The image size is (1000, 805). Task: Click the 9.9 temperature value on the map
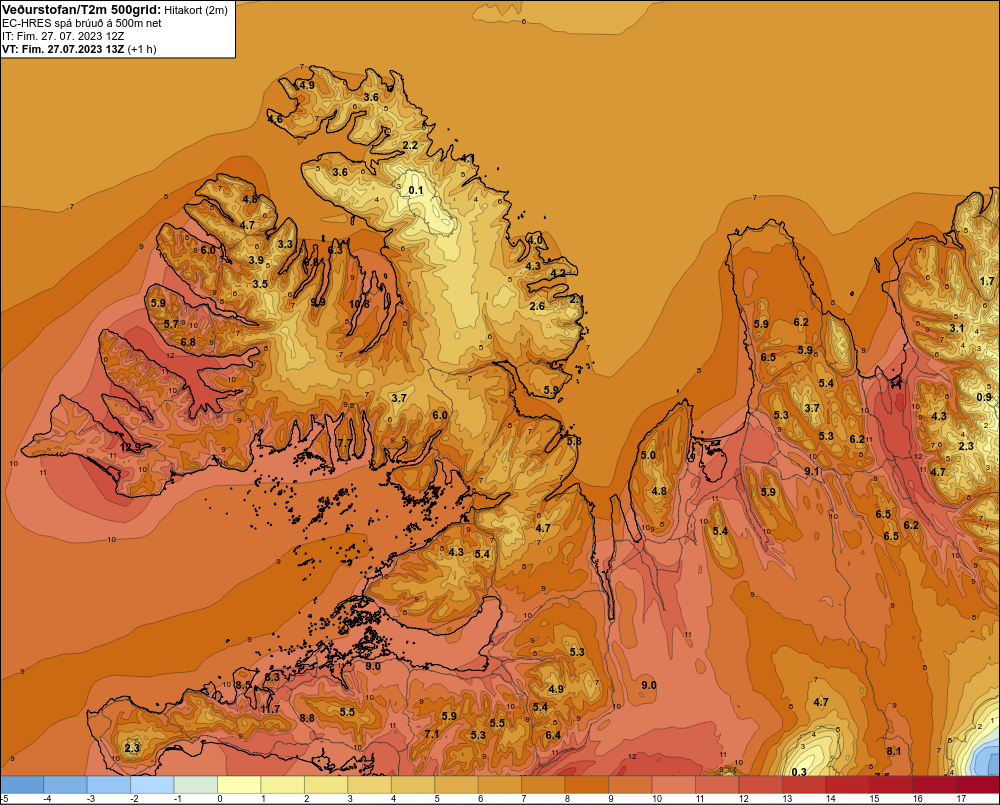click(x=318, y=302)
